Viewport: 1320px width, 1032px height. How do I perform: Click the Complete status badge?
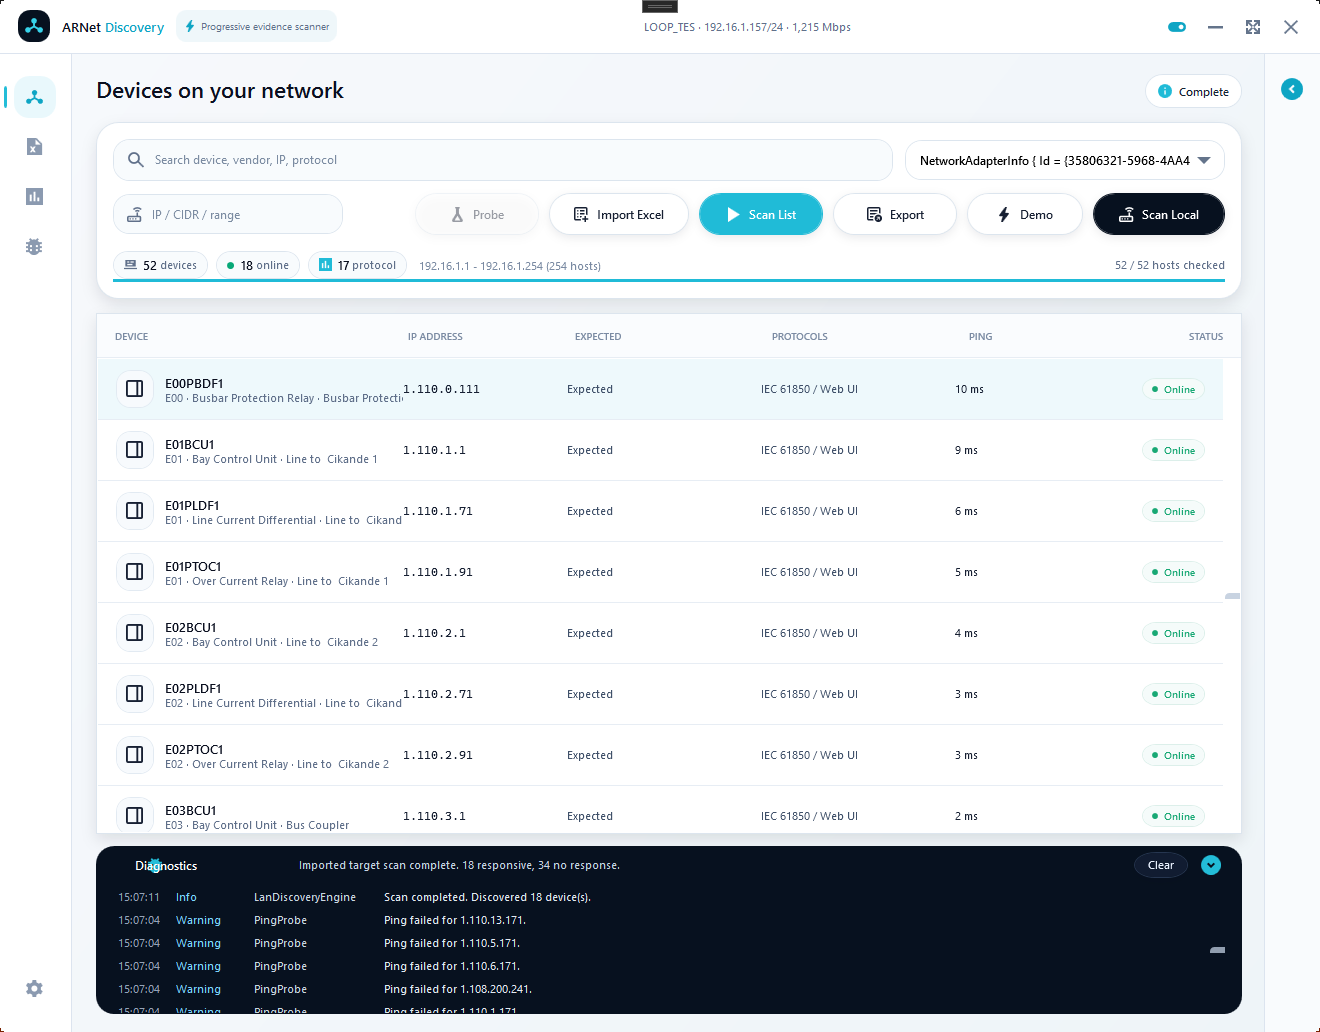click(1193, 91)
